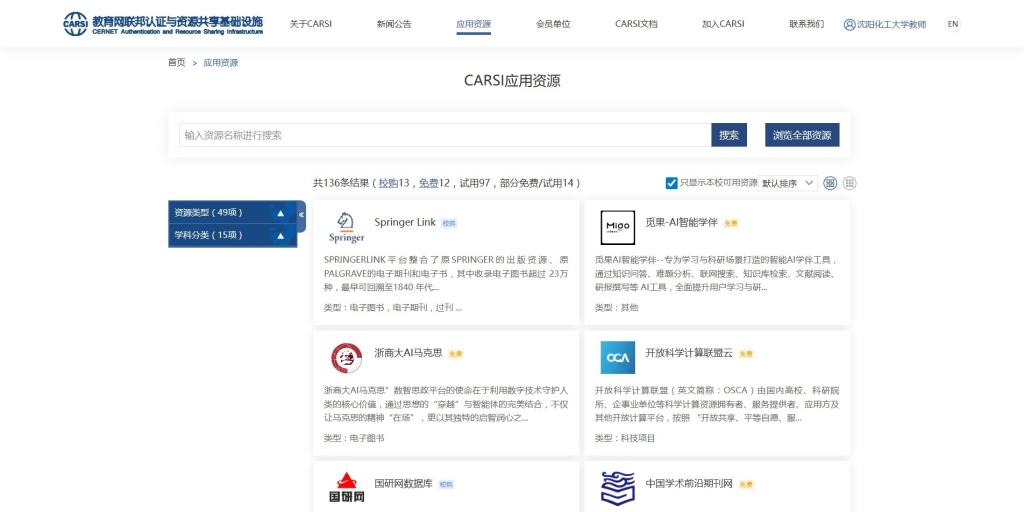1024x512 pixels.
Task: Switch language with EN button
Action: pyautogui.click(x=953, y=24)
